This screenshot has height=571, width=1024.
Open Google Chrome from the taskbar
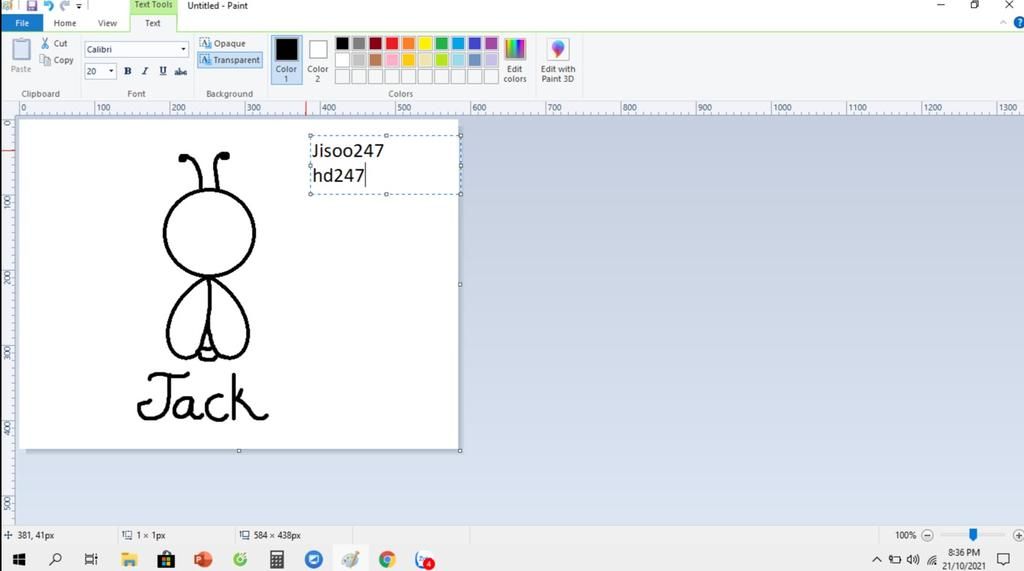[387, 559]
